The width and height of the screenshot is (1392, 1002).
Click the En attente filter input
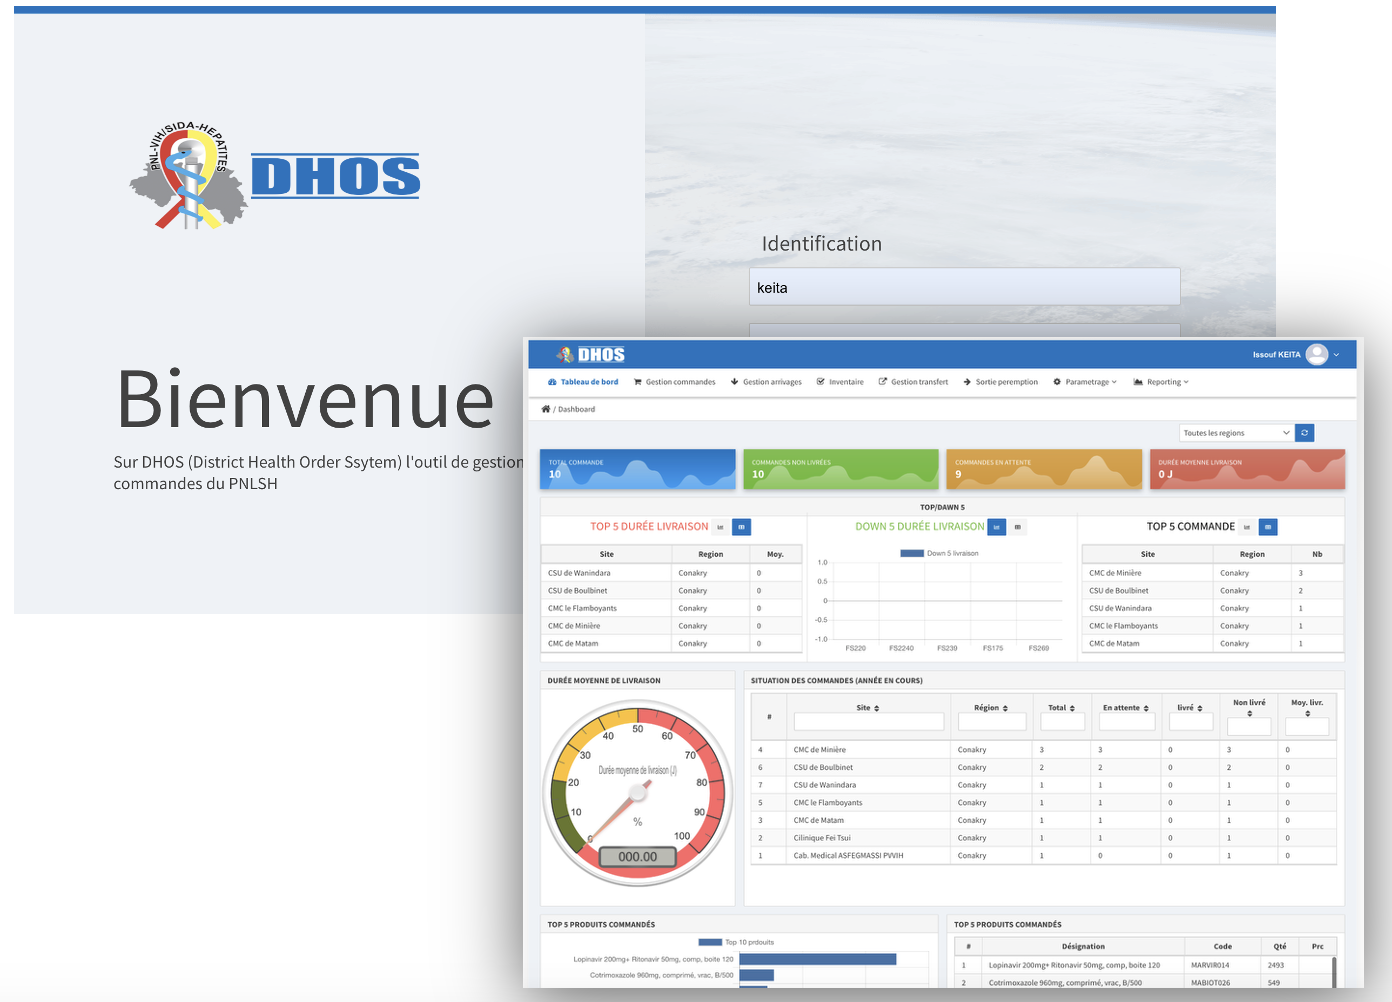(x=1126, y=722)
